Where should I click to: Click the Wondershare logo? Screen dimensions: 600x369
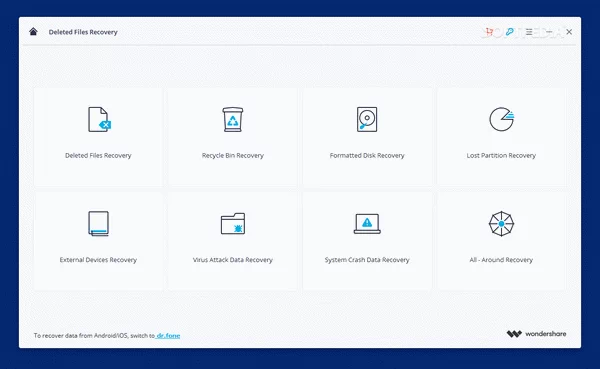click(x=536, y=334)
